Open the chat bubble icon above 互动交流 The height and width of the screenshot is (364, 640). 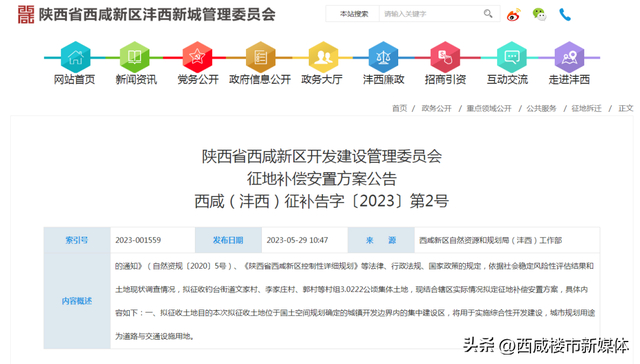(x=511, y=57)
